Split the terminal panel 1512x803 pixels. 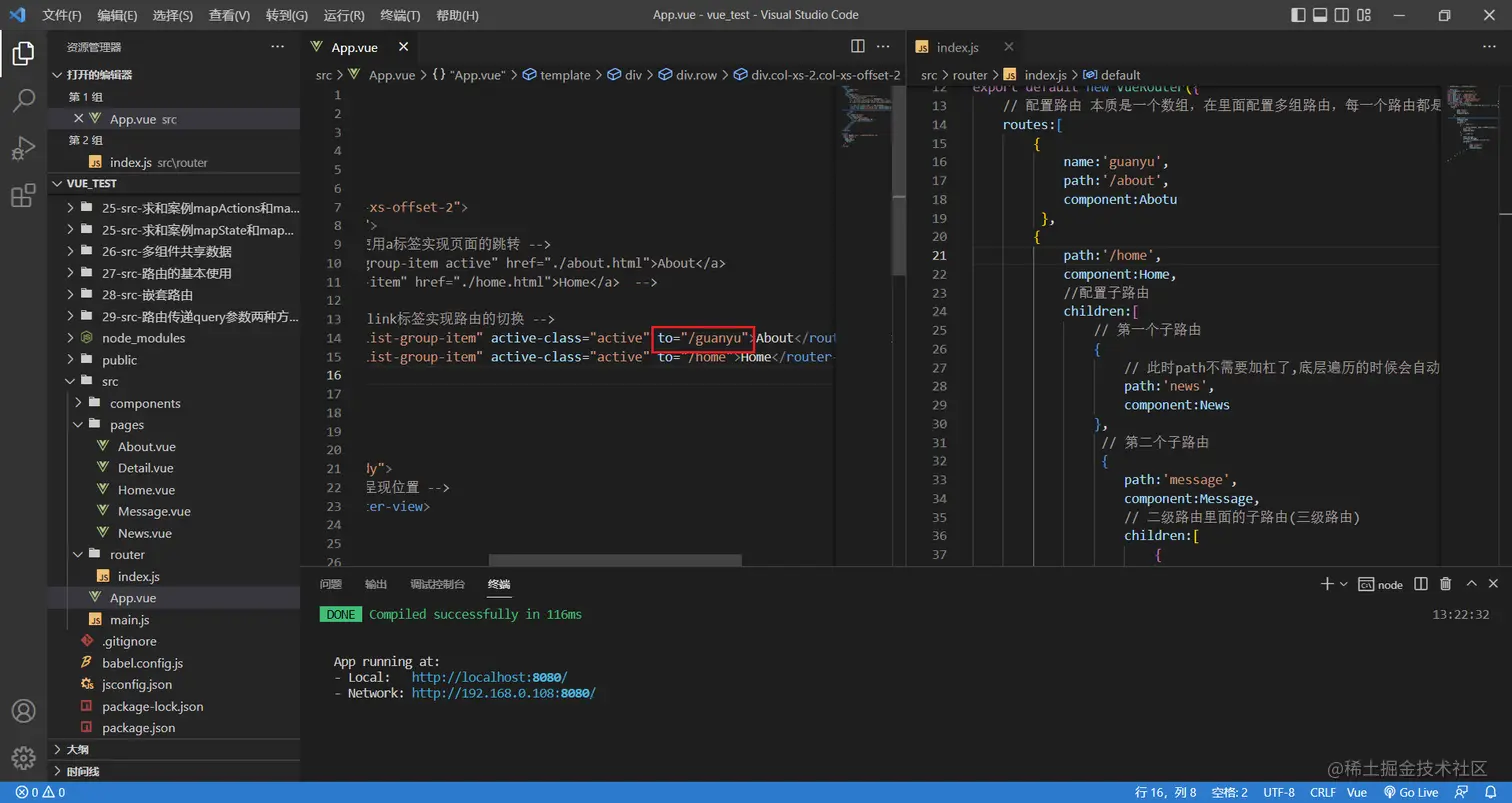click(1421, 584)
